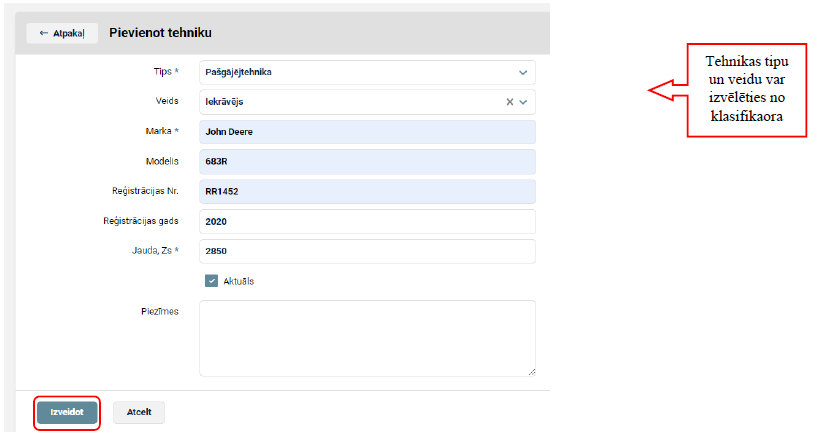Focus the Marka field with John Deere
The width and height of the screenshot is (820, 441).
pyautogui.click(x=367, y=132)
